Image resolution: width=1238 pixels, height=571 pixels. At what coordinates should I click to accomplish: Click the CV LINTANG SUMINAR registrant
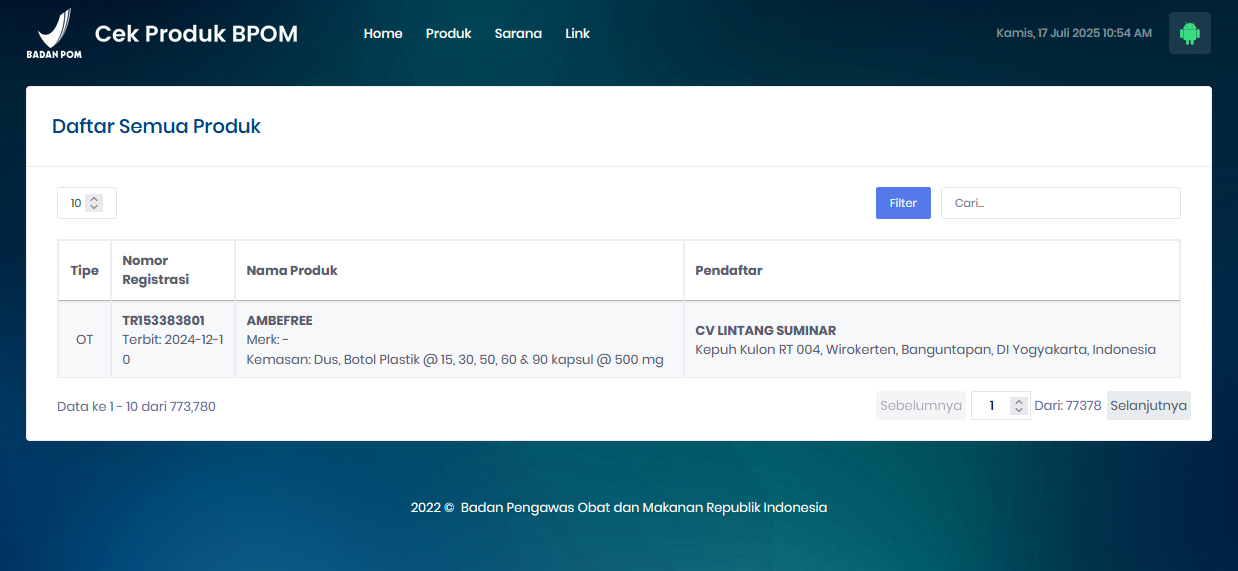click(765, 331)
